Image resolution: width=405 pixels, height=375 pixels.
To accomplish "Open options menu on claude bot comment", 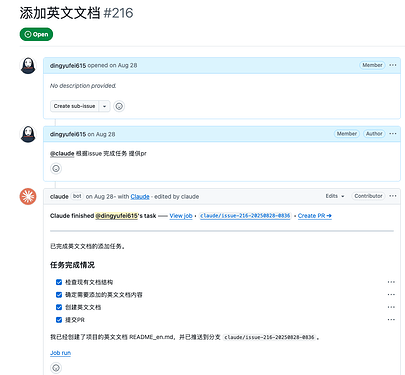I will coord(393,196).
